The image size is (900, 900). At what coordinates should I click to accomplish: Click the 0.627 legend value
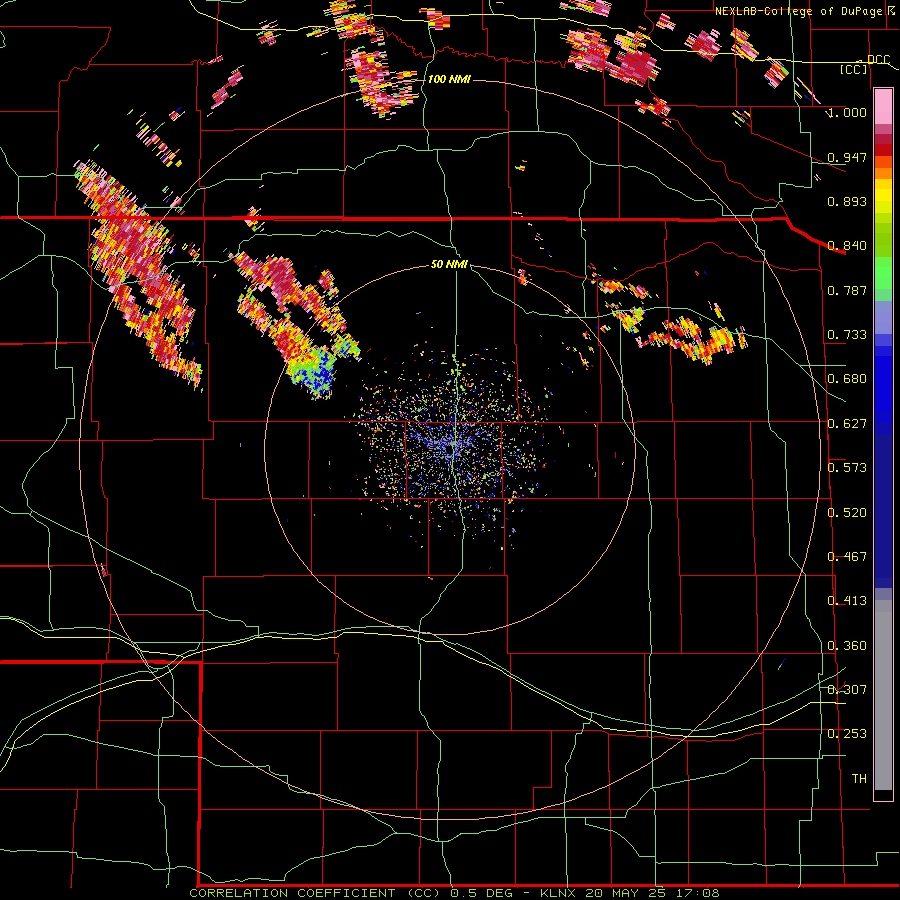pyautogui.click(x=847, y=423)
